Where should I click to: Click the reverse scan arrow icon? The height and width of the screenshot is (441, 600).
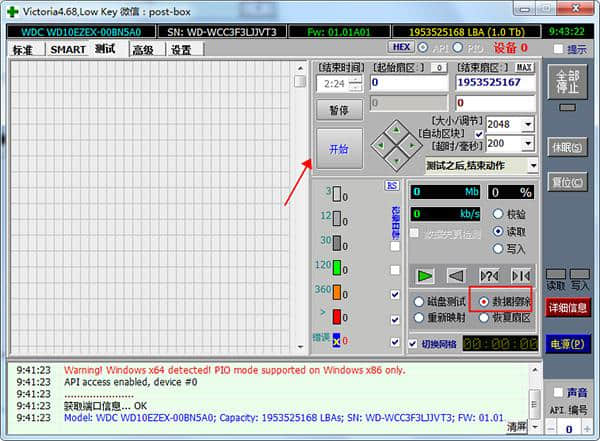(x=456, y=275)
